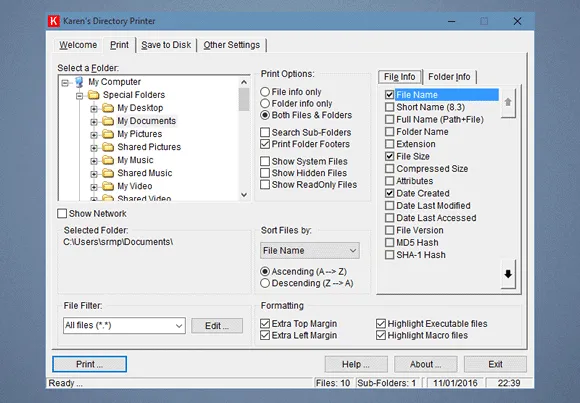Open the Save to Disk tab
Image resolution: width=580 pixels, height=403 pixels.
[166, 45]
